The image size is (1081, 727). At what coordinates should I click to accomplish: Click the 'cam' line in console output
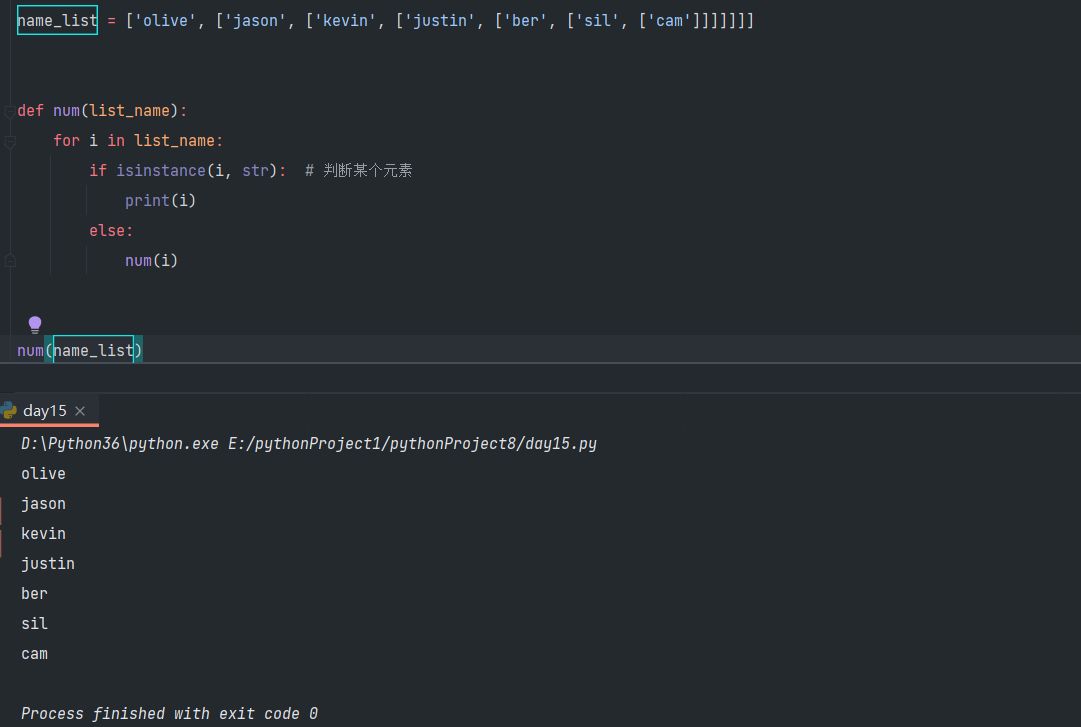34,654
